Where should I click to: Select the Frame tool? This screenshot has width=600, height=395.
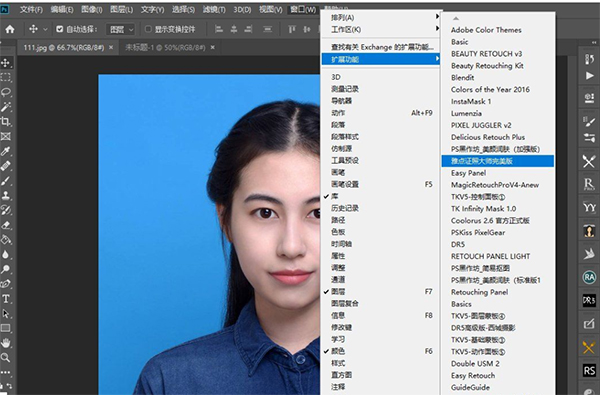[x=6, y=137]
